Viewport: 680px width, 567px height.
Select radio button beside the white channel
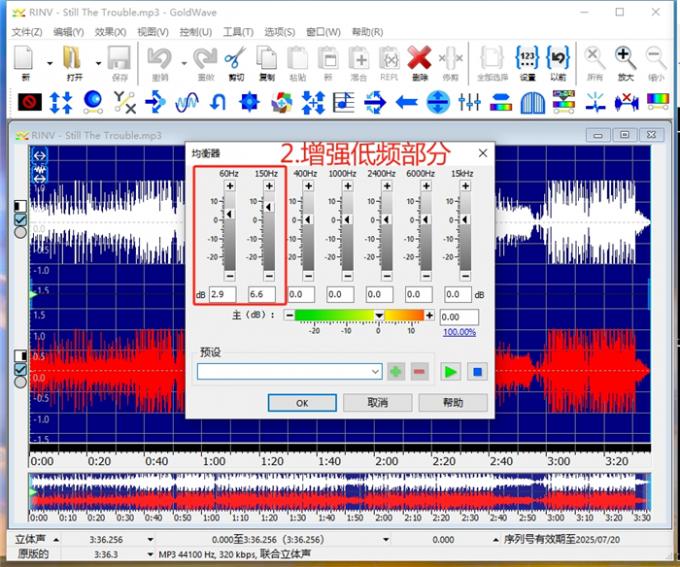(x=20, y=233)
